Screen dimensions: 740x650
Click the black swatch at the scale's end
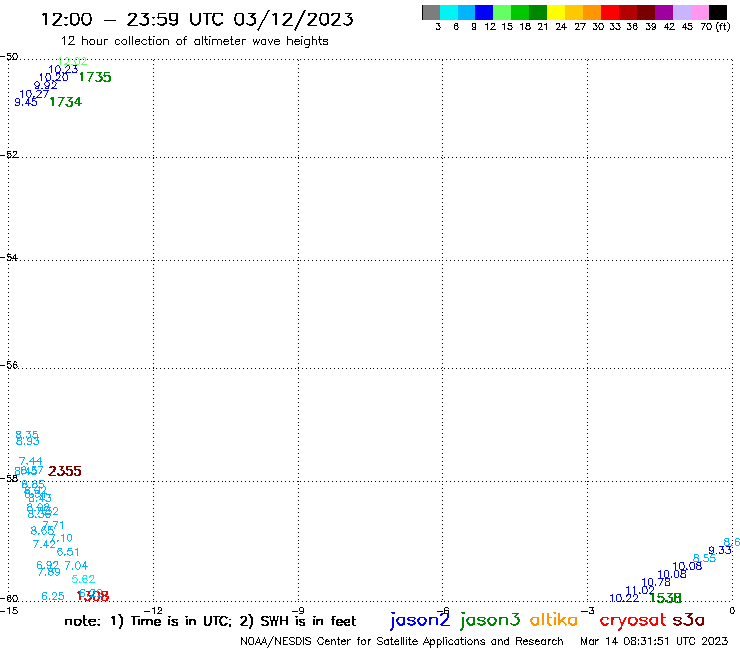(717, 12)
